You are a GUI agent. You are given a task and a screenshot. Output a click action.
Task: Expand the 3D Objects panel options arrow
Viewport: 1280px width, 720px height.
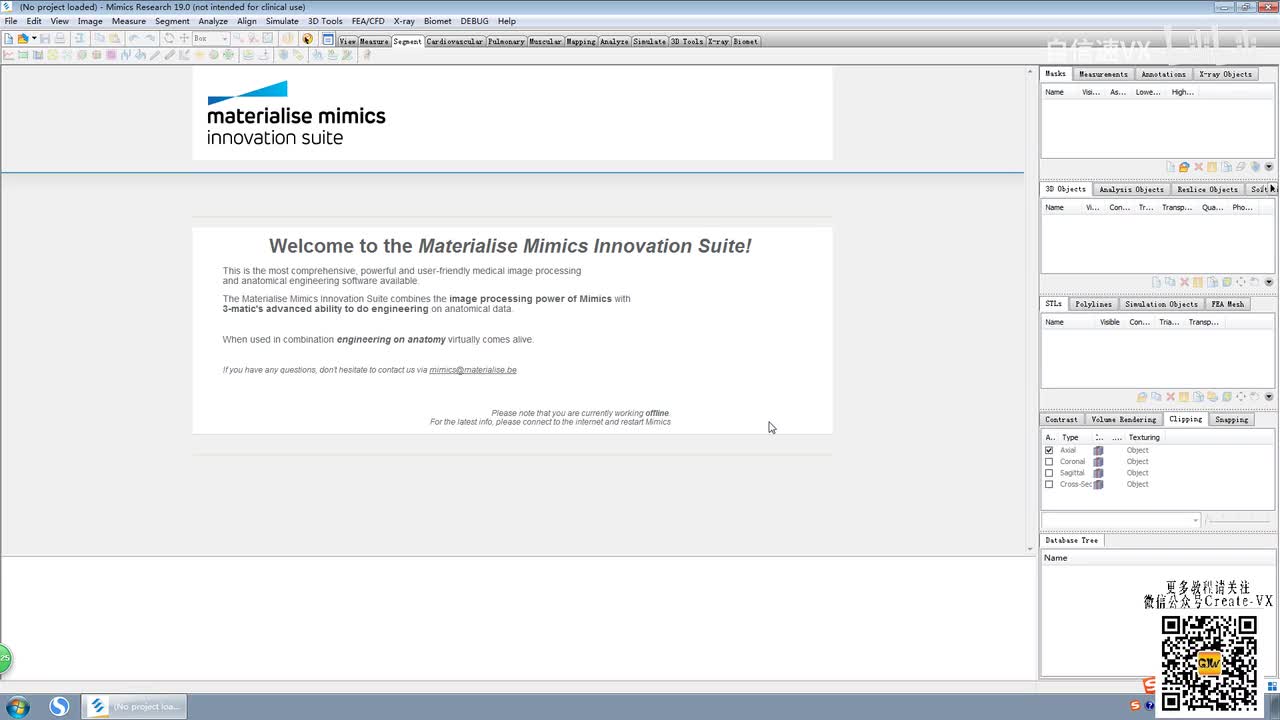pos(1269,283)
